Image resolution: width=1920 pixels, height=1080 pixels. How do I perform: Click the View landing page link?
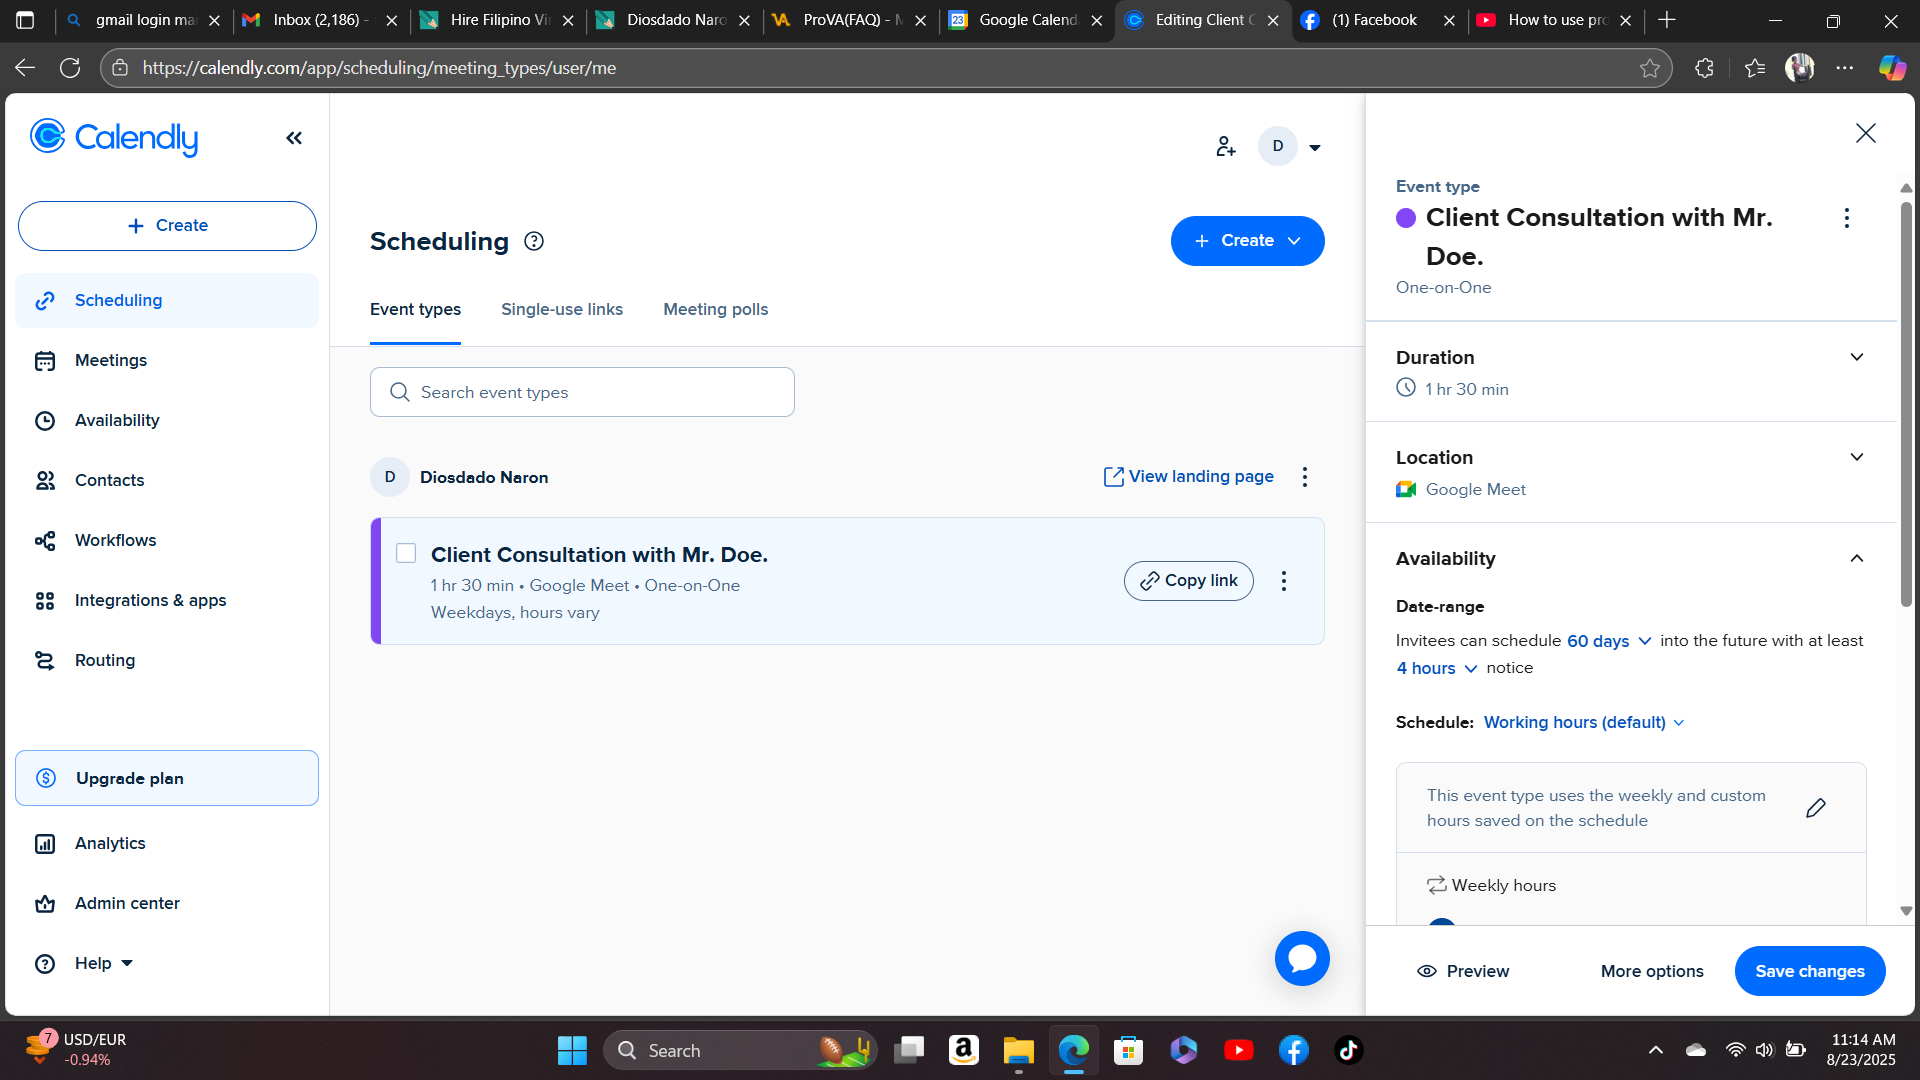(1189, 476)
